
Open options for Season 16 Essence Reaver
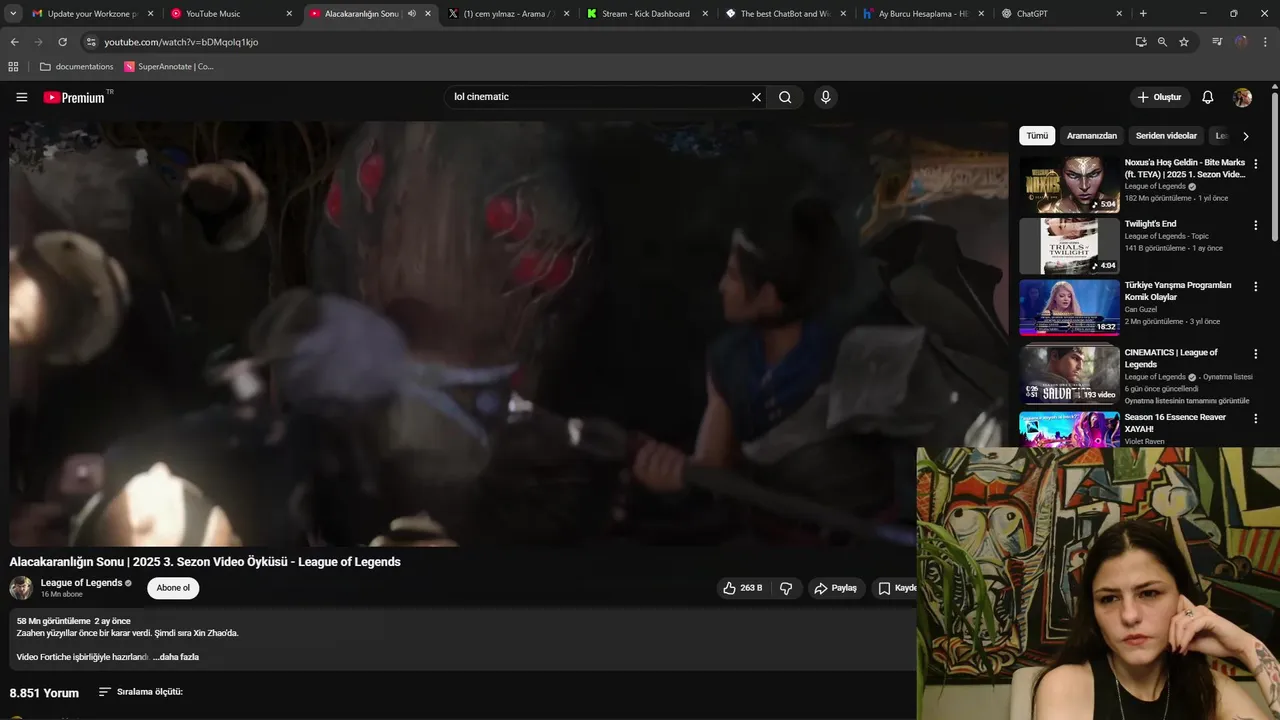point(1255,419)
